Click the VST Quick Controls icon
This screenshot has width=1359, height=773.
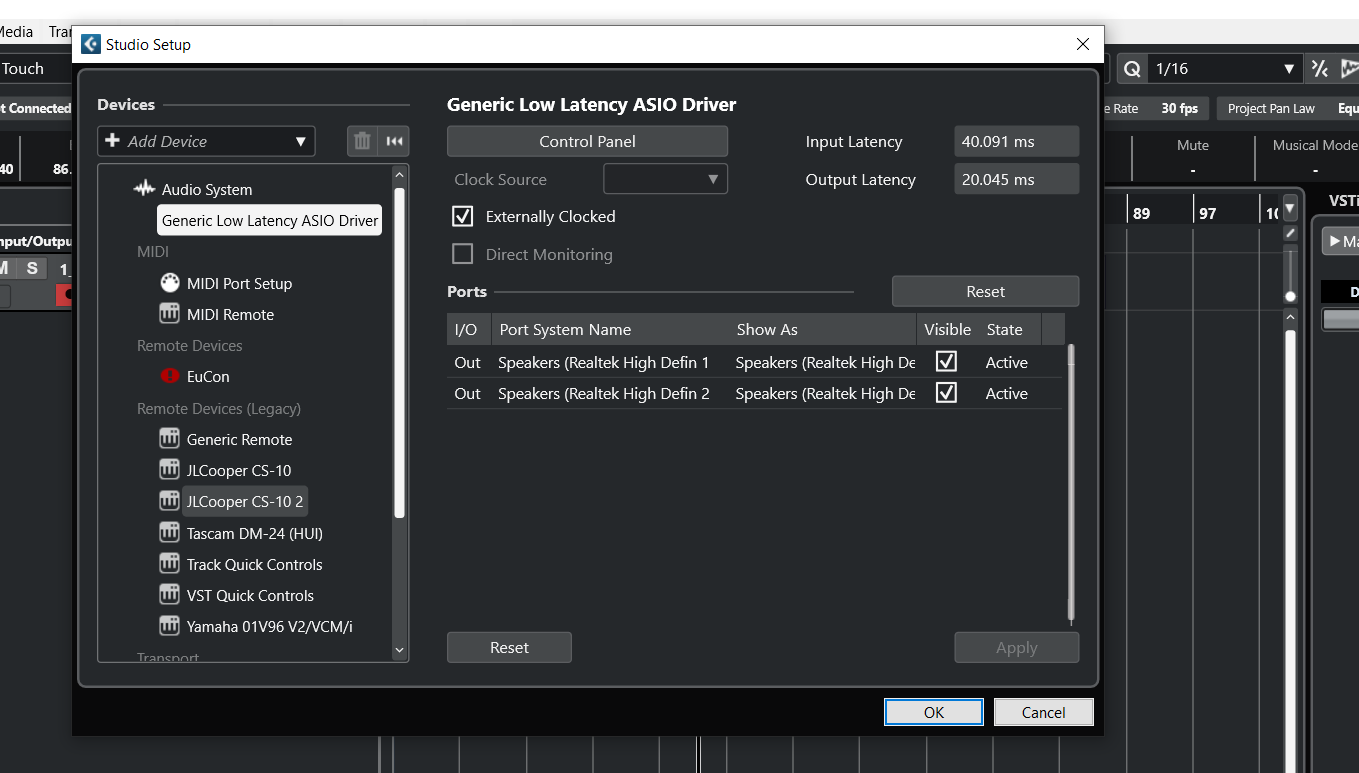170,595
